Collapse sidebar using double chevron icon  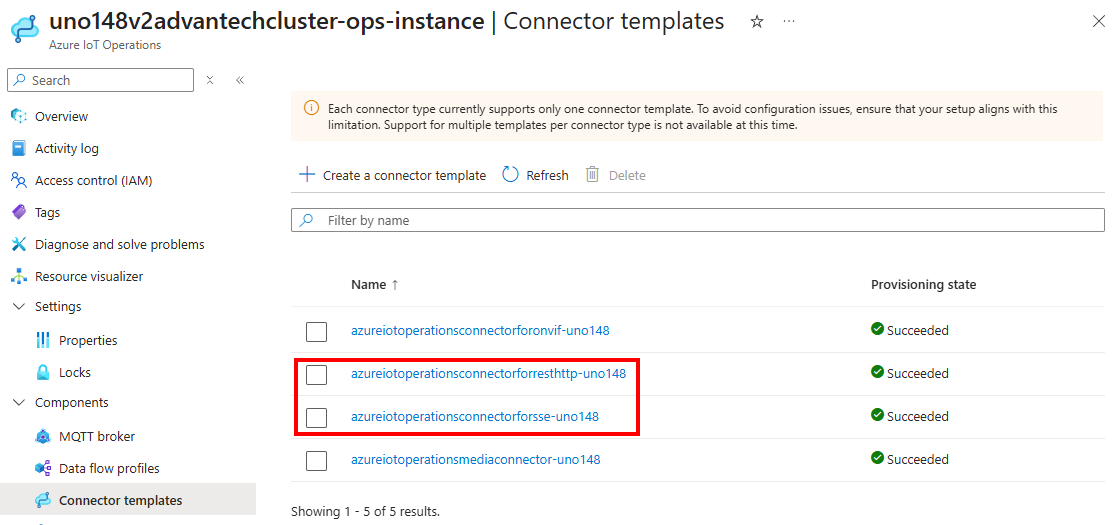[240, 80]
